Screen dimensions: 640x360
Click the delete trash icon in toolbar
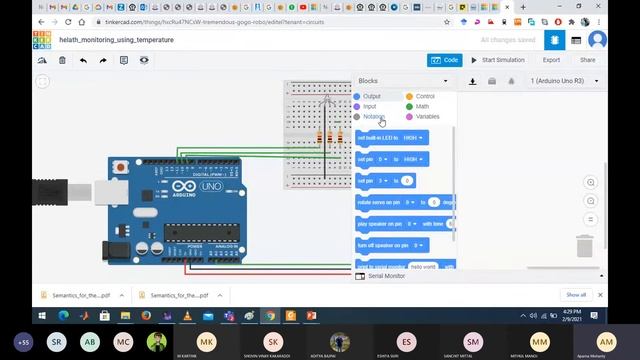(x=62, y=60)
